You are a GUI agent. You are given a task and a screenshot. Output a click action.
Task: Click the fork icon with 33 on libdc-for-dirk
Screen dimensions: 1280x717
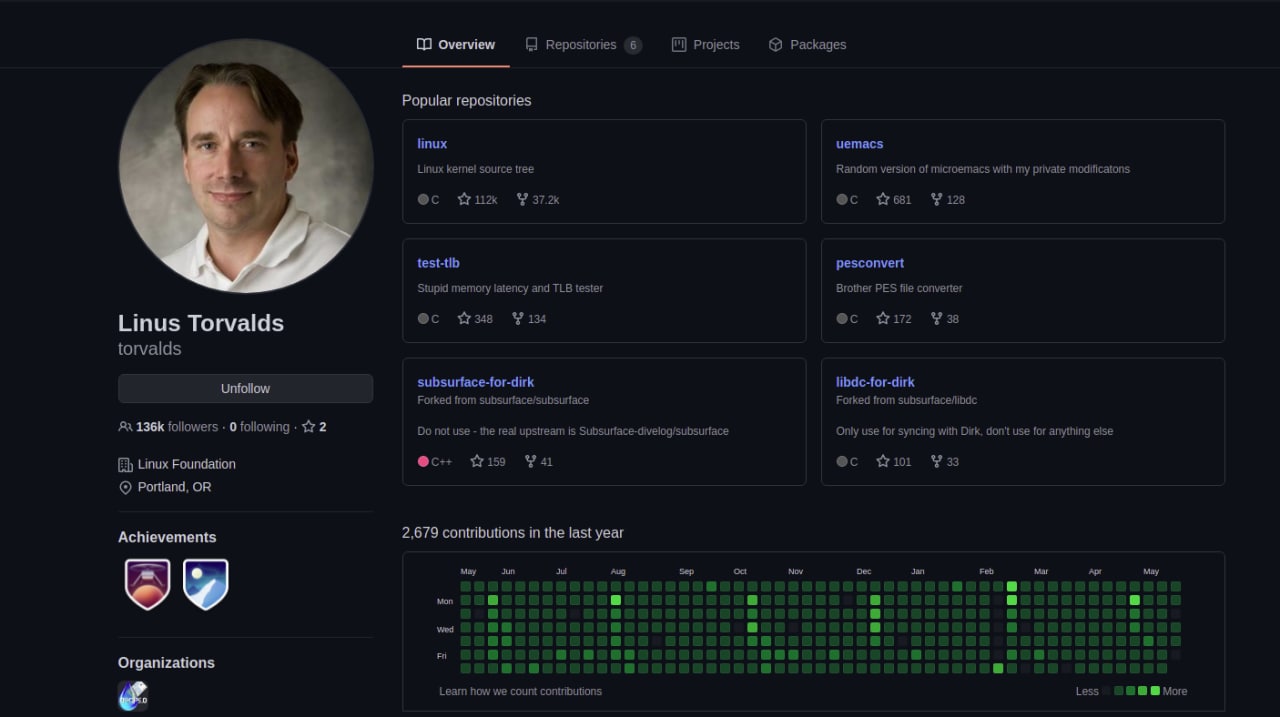pos(936,461)
